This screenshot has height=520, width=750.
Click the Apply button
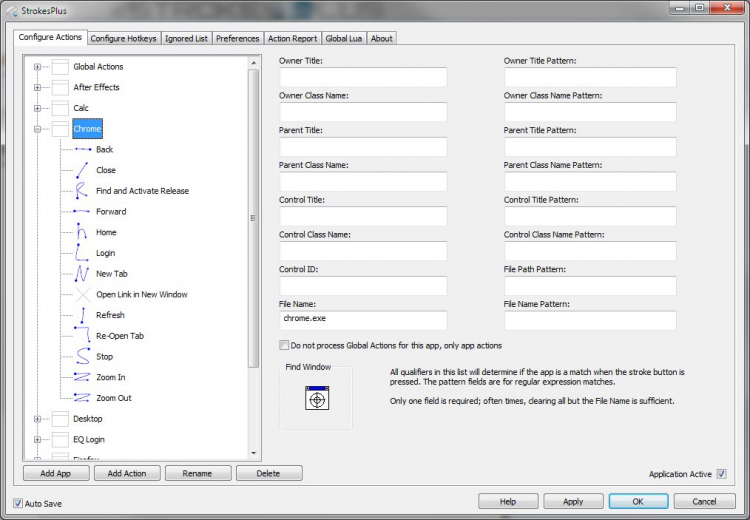point(573,501)
